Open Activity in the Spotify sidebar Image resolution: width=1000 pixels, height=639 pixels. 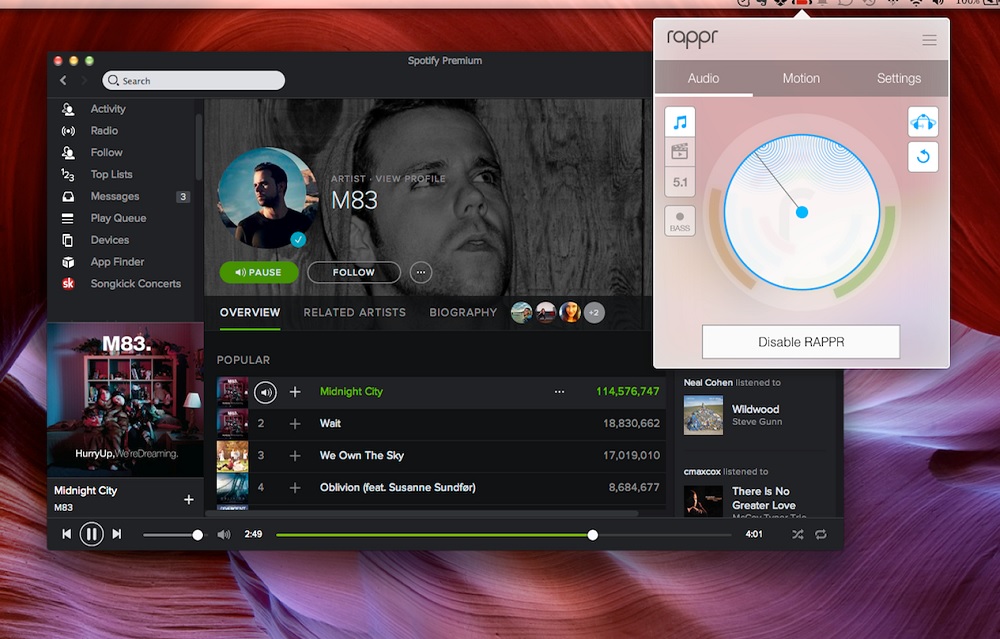108,108
